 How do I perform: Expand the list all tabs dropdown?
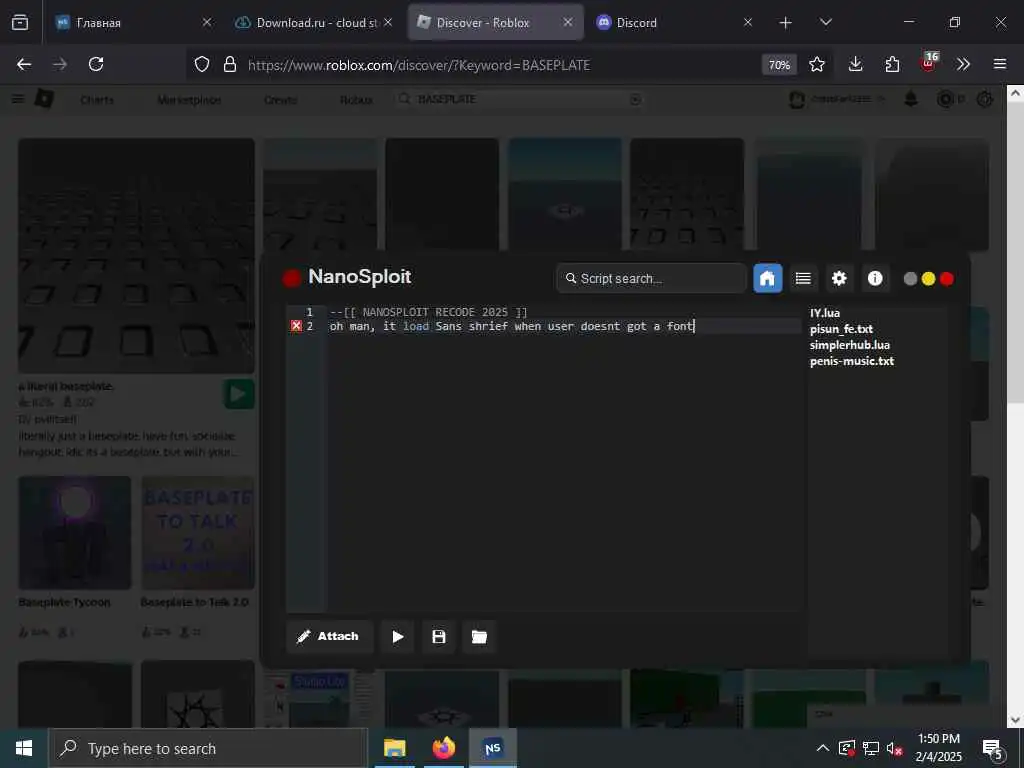click(x=826, y=23)
